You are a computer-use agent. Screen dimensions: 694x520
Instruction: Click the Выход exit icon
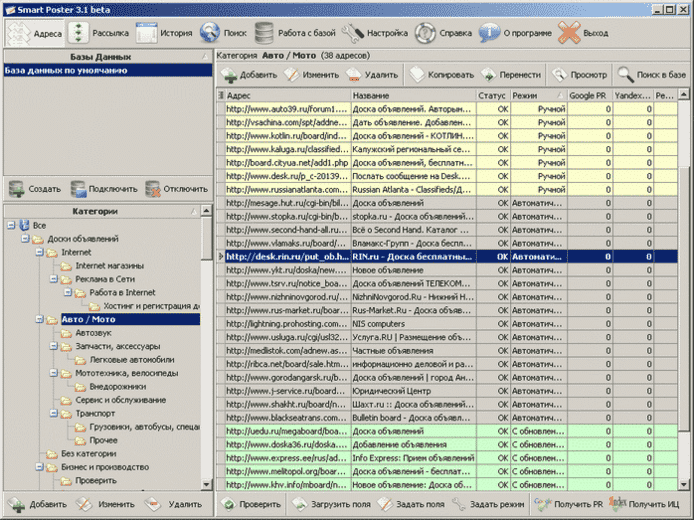pos(569,33)
